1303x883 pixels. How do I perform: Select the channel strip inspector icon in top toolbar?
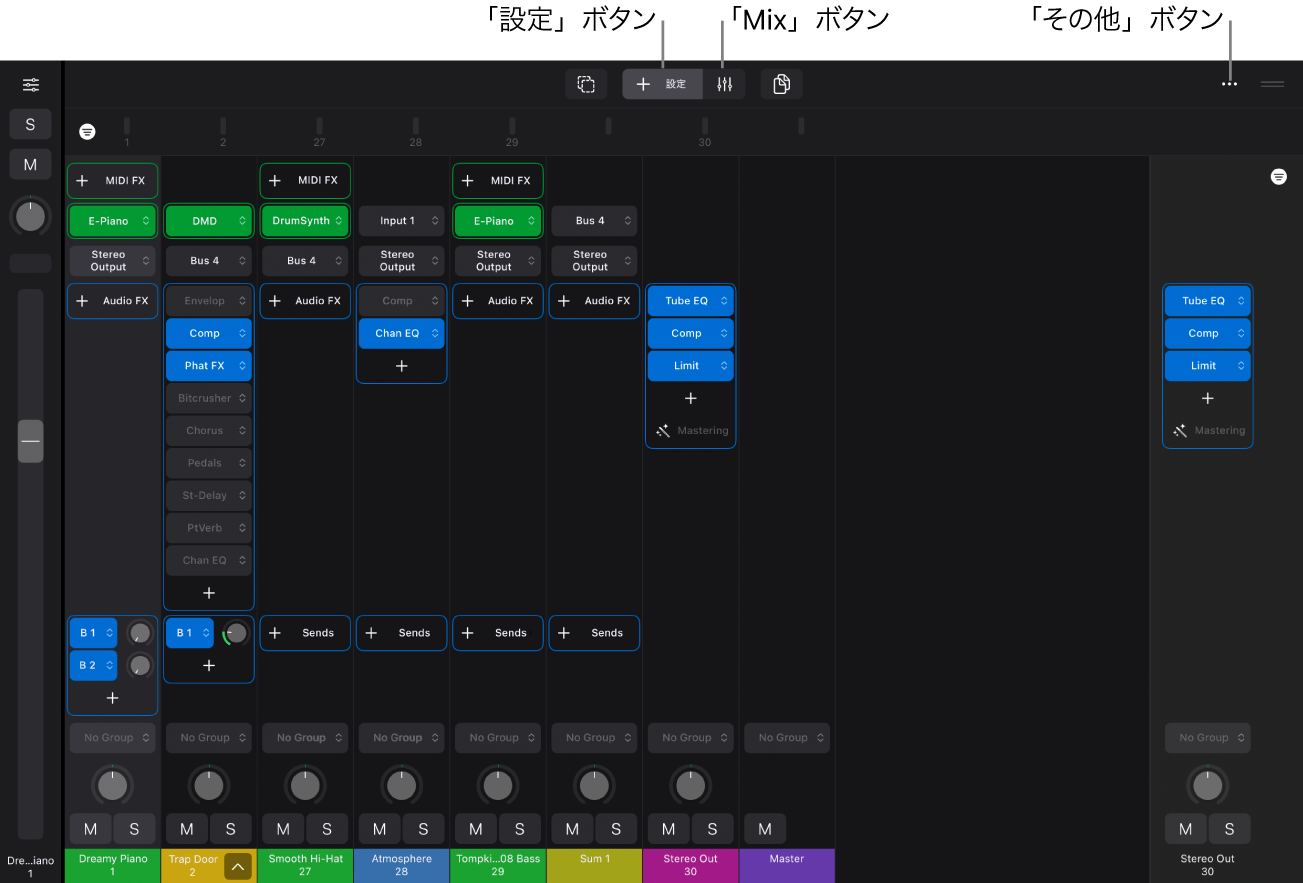tap(725, 84)
